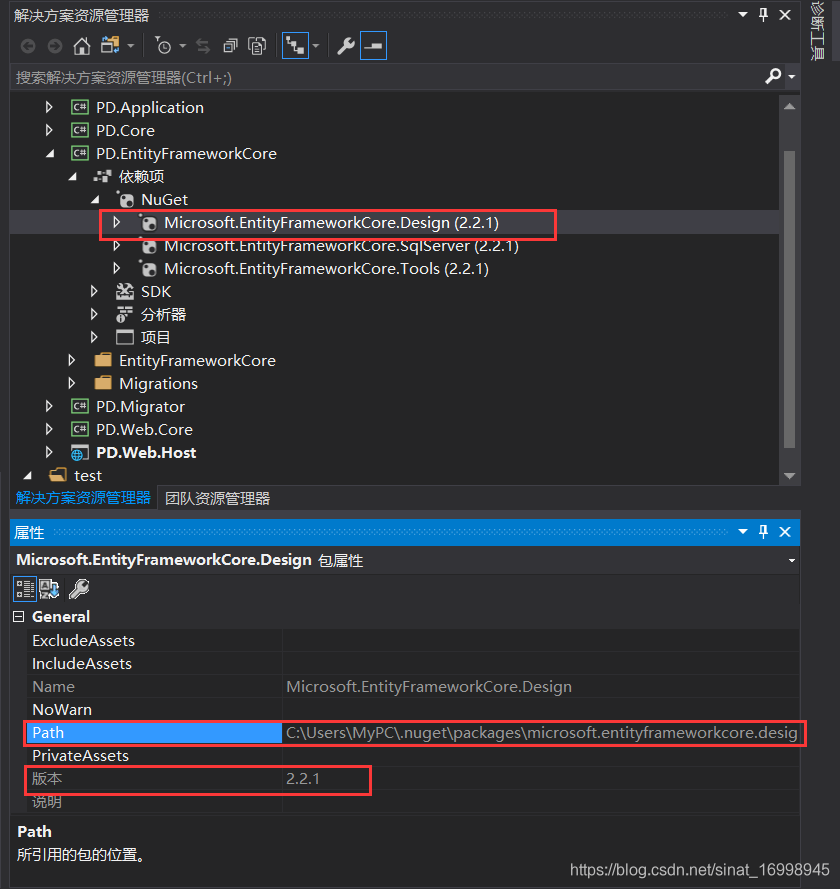840x889 pixels.
Task: Toggle the Preview Selected Items button
Action: (374, 45)
